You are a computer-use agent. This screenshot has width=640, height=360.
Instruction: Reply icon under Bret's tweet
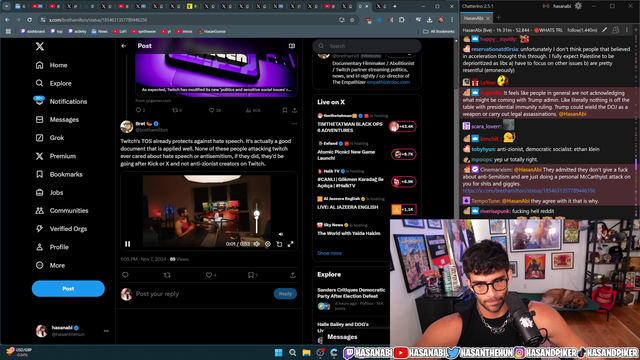[x=125, y=275]
